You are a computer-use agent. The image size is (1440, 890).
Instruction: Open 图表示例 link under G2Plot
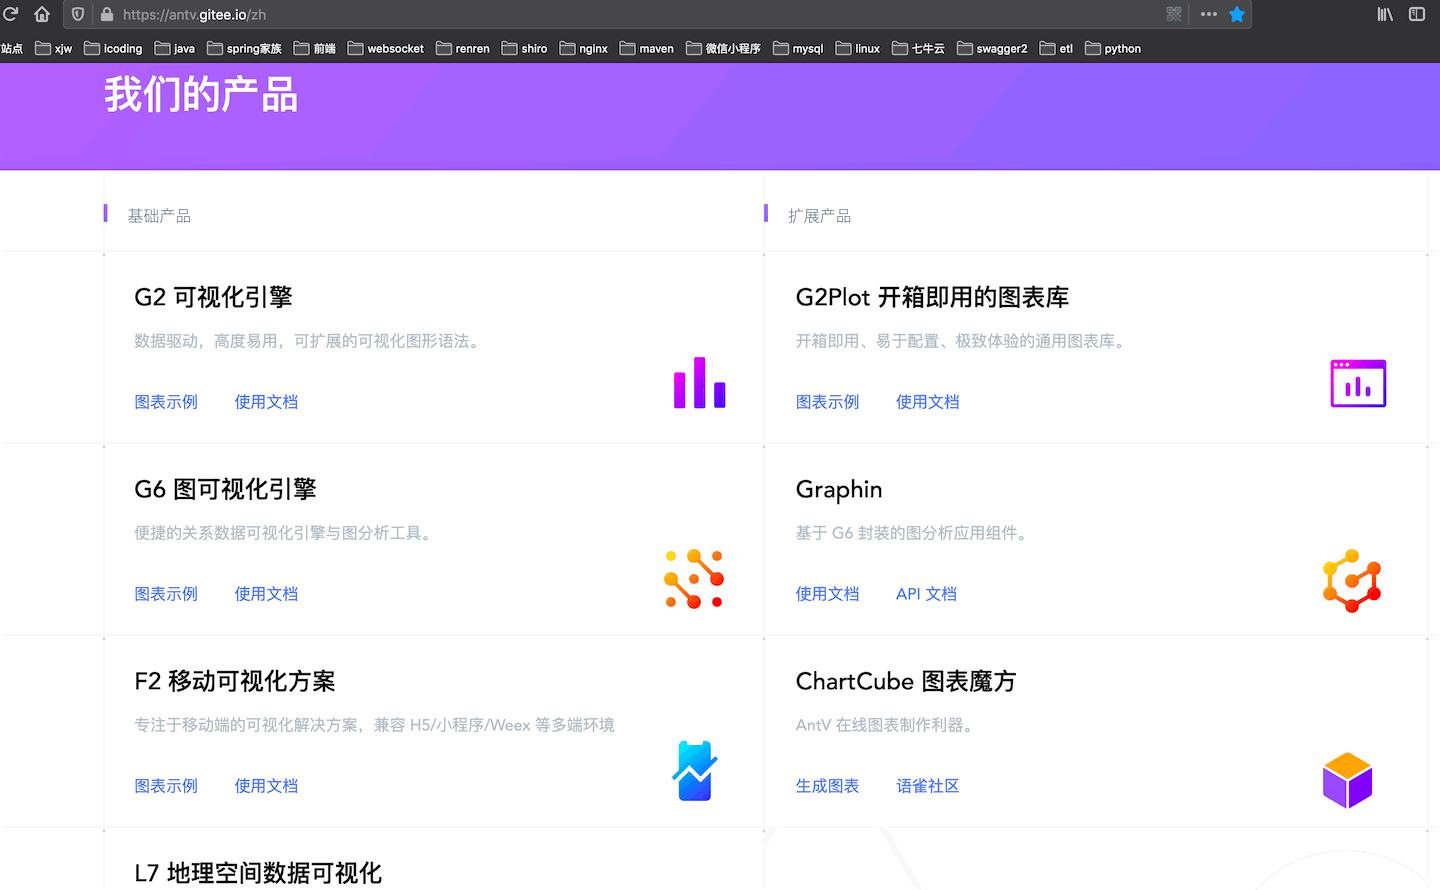[827, 402]
